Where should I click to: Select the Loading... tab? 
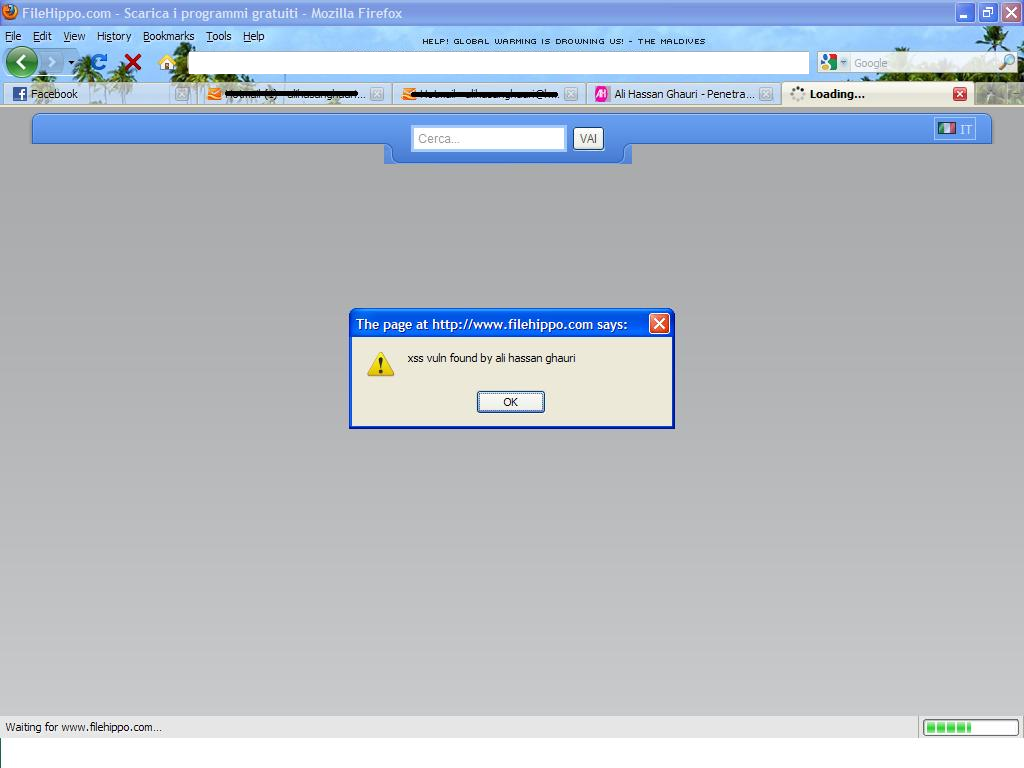pos(878,94)
